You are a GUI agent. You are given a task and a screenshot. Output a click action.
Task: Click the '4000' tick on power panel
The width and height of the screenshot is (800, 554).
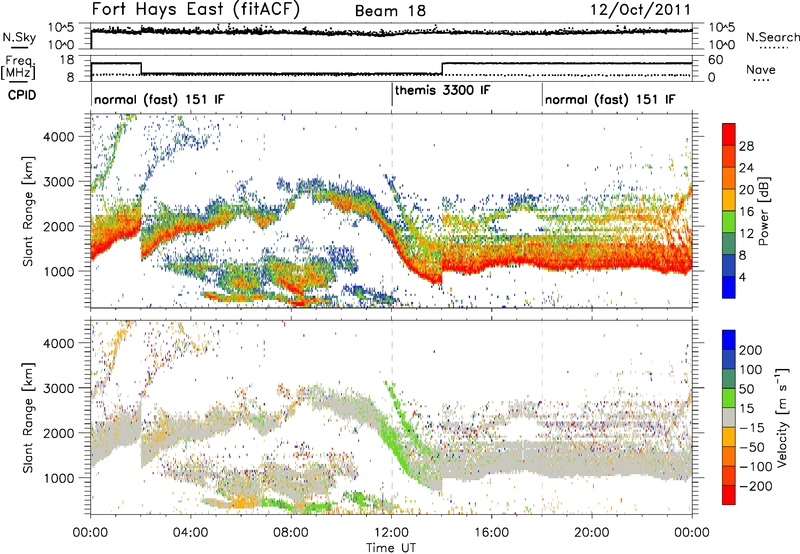pos(59,137)
